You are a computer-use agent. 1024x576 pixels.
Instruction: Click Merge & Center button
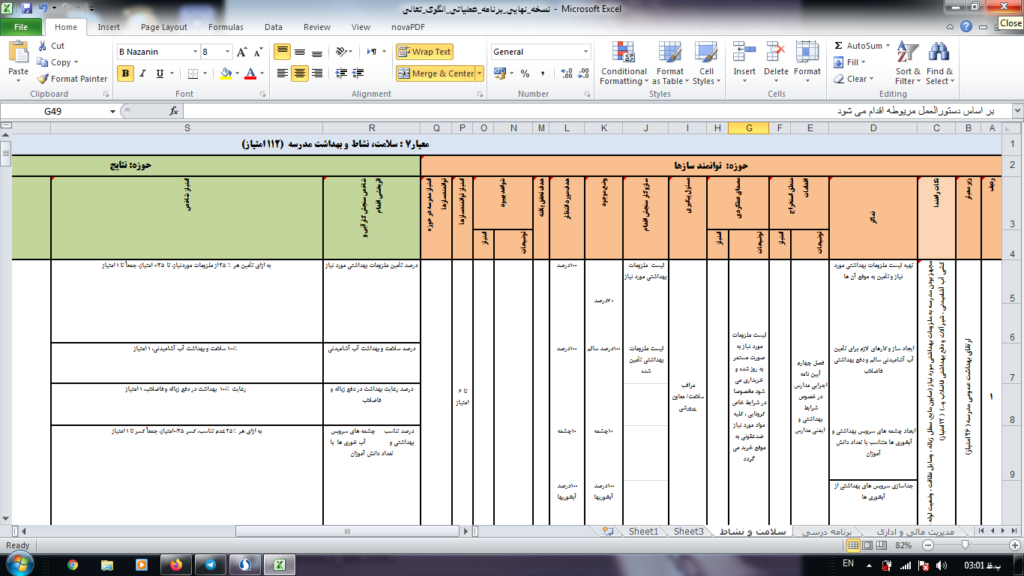[x=436, y=74]
